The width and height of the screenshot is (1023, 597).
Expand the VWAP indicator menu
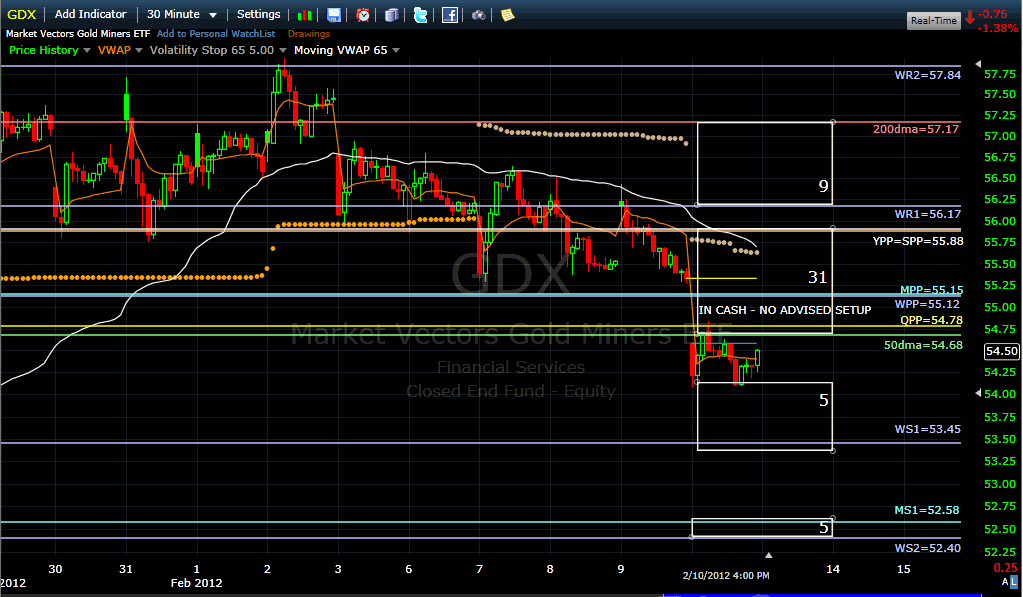(138, 50)
